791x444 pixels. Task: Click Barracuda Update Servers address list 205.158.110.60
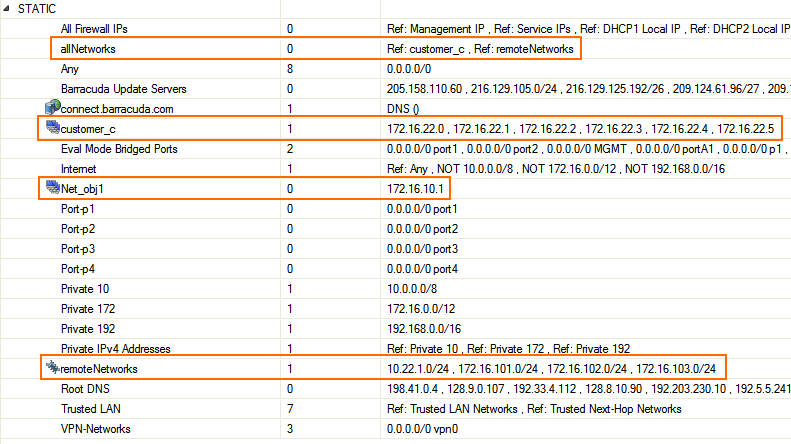pyautogui.click(x=589, y=89)
